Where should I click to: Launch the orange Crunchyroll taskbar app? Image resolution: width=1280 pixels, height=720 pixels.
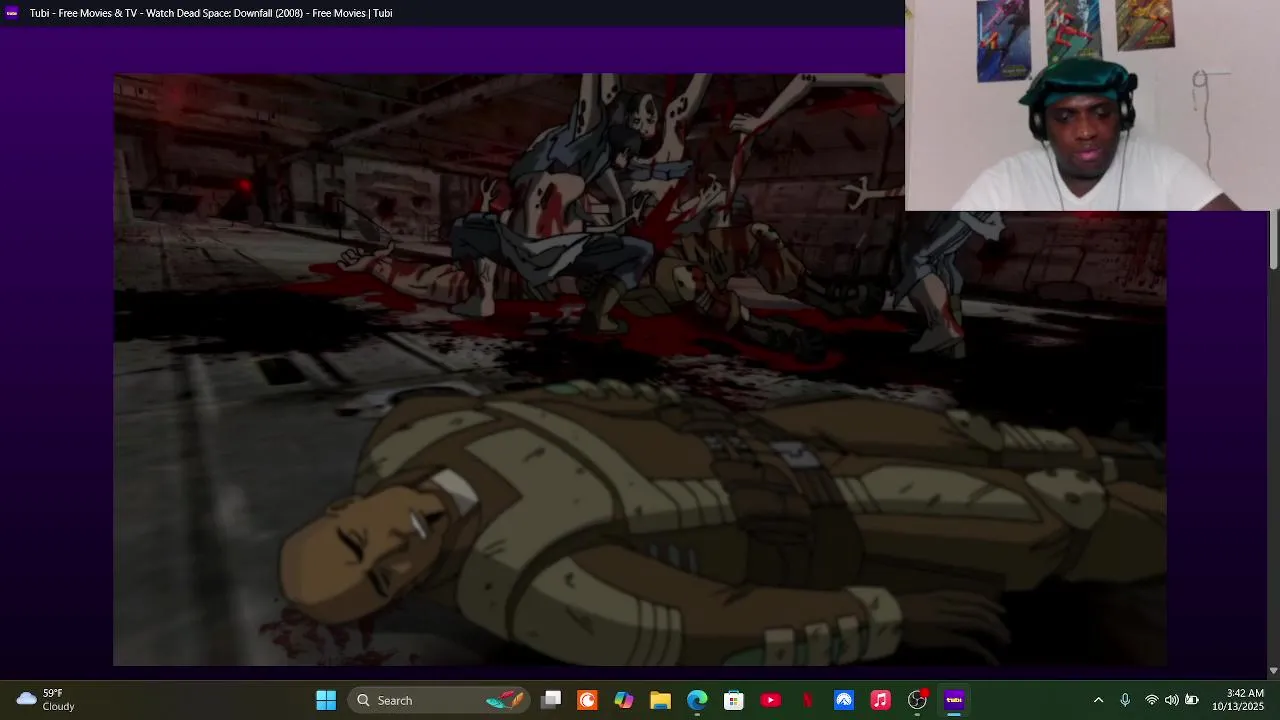587,700
